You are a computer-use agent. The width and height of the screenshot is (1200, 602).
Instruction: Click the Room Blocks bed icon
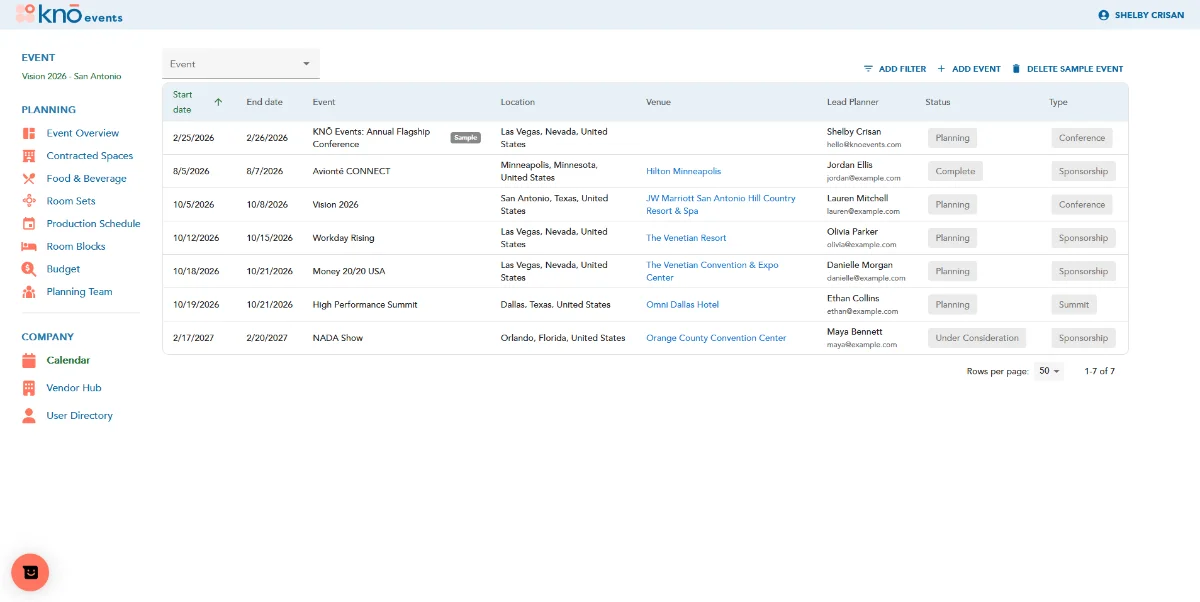point(29,247)
